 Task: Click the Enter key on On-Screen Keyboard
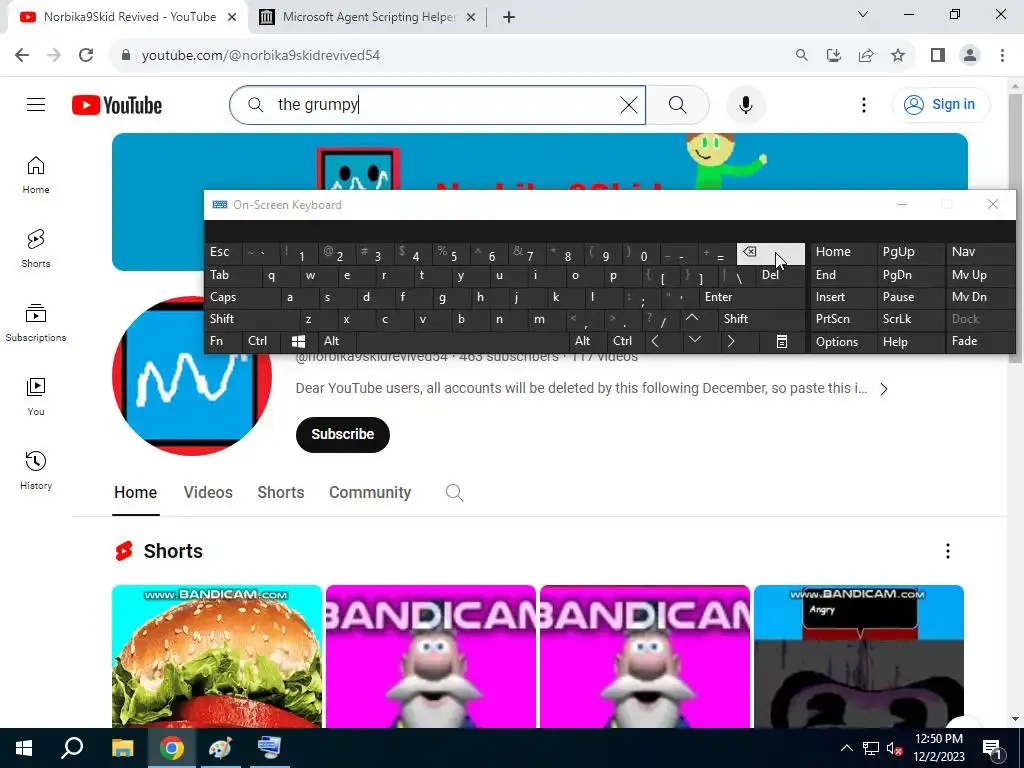[752, 297]
